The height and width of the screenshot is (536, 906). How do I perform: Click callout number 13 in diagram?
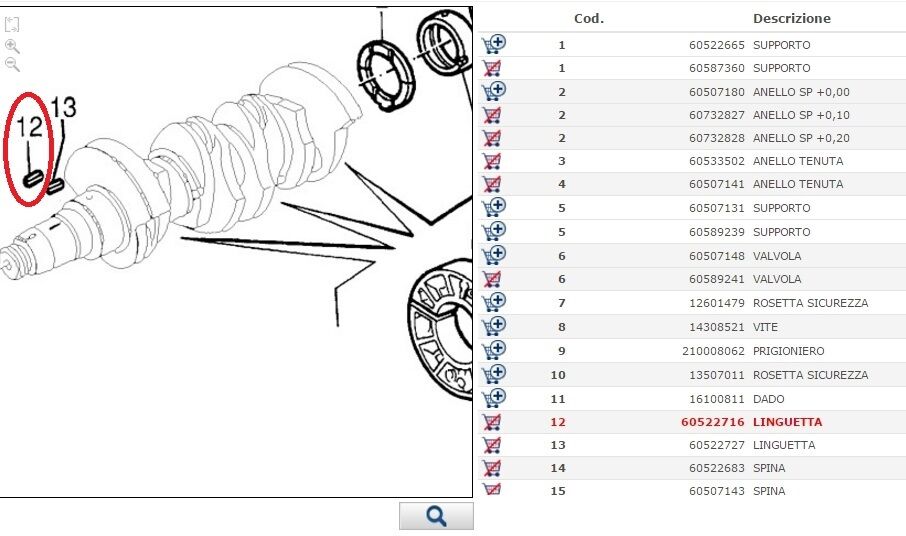63,107
